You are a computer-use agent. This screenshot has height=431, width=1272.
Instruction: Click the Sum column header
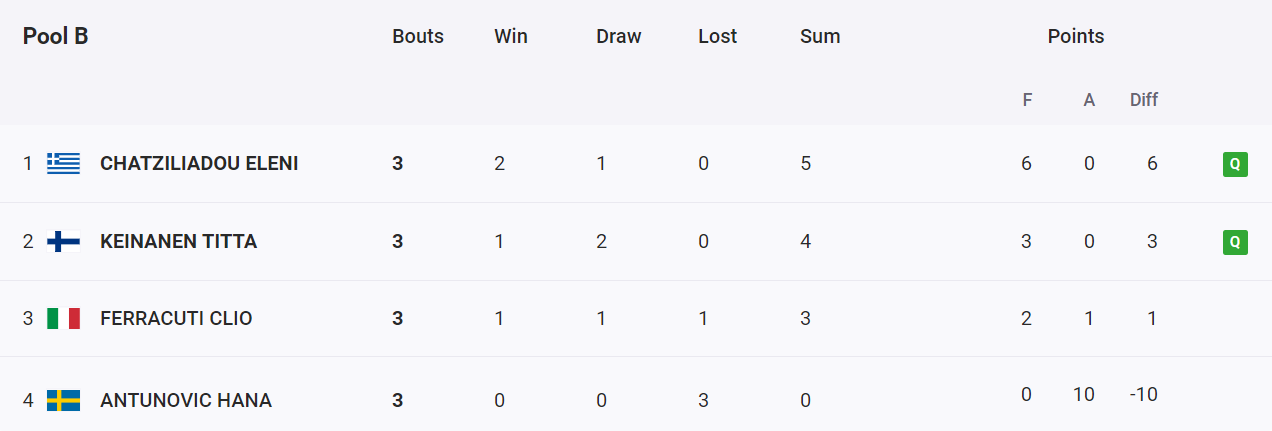[x=820, y=36]
